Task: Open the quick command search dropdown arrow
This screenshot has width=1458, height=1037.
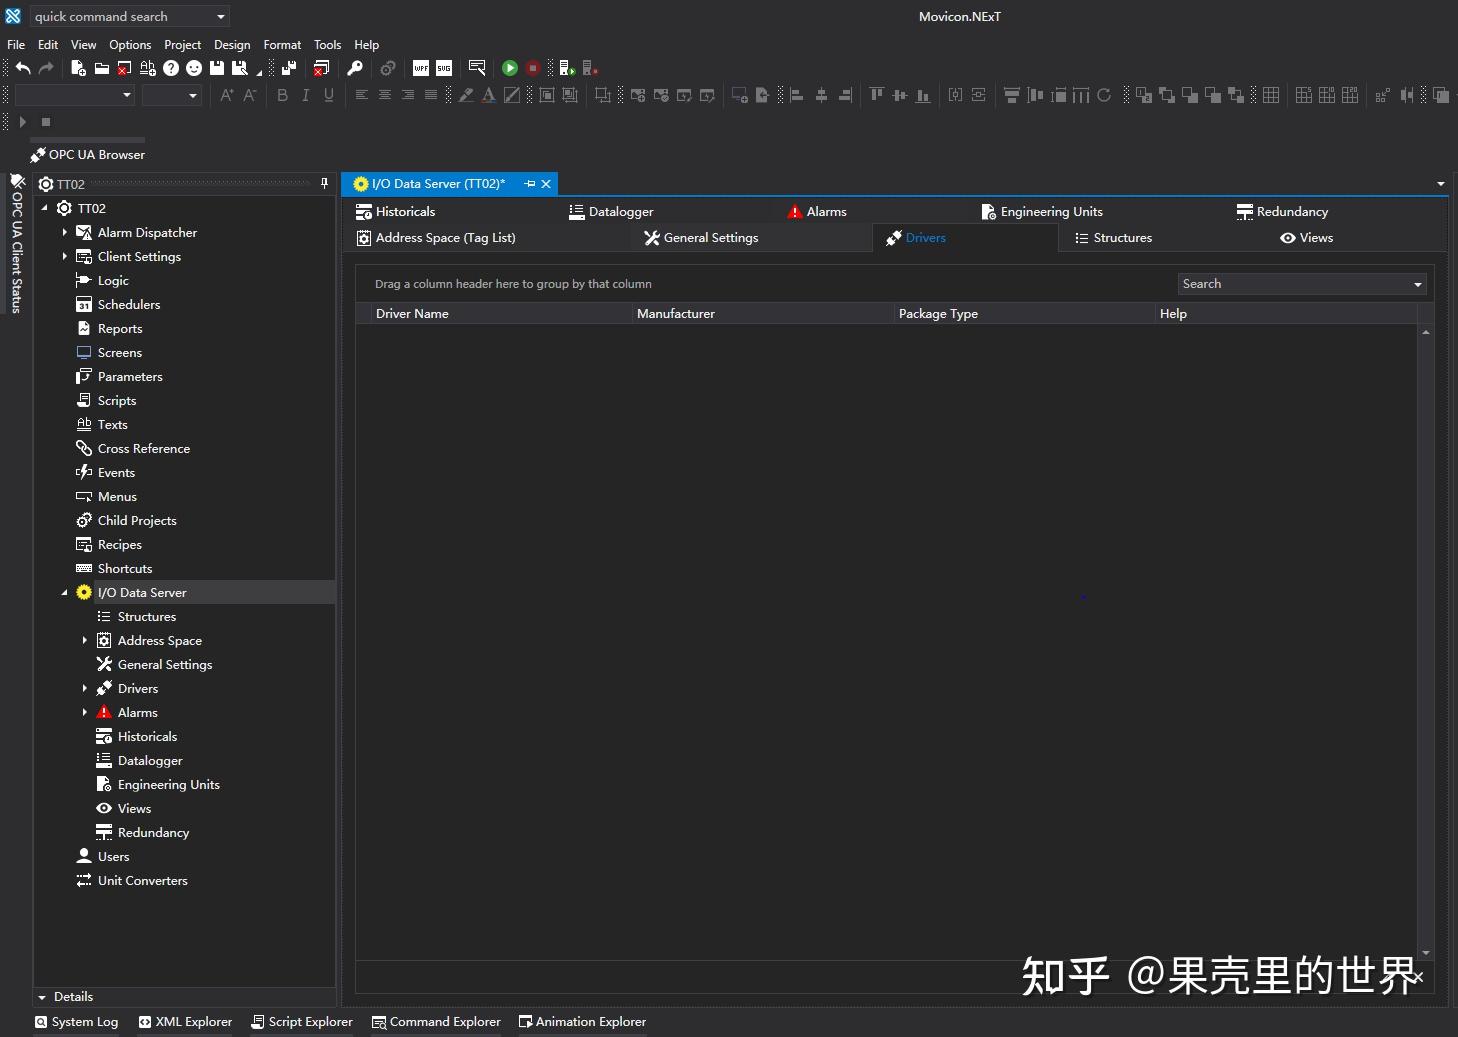Action: [221, 17]
